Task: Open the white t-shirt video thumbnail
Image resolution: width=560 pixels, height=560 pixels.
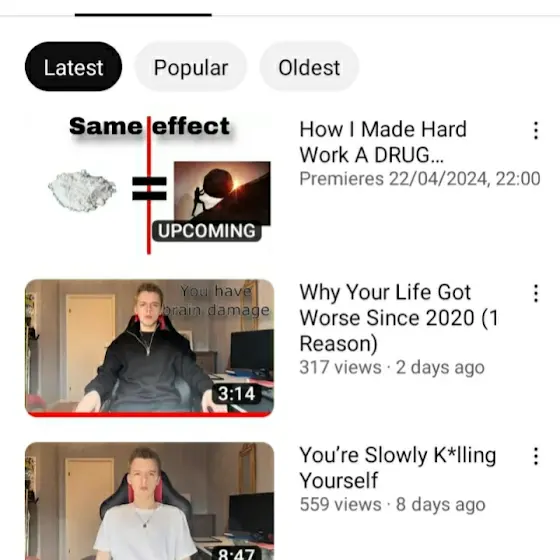Action: pos(150,501)
